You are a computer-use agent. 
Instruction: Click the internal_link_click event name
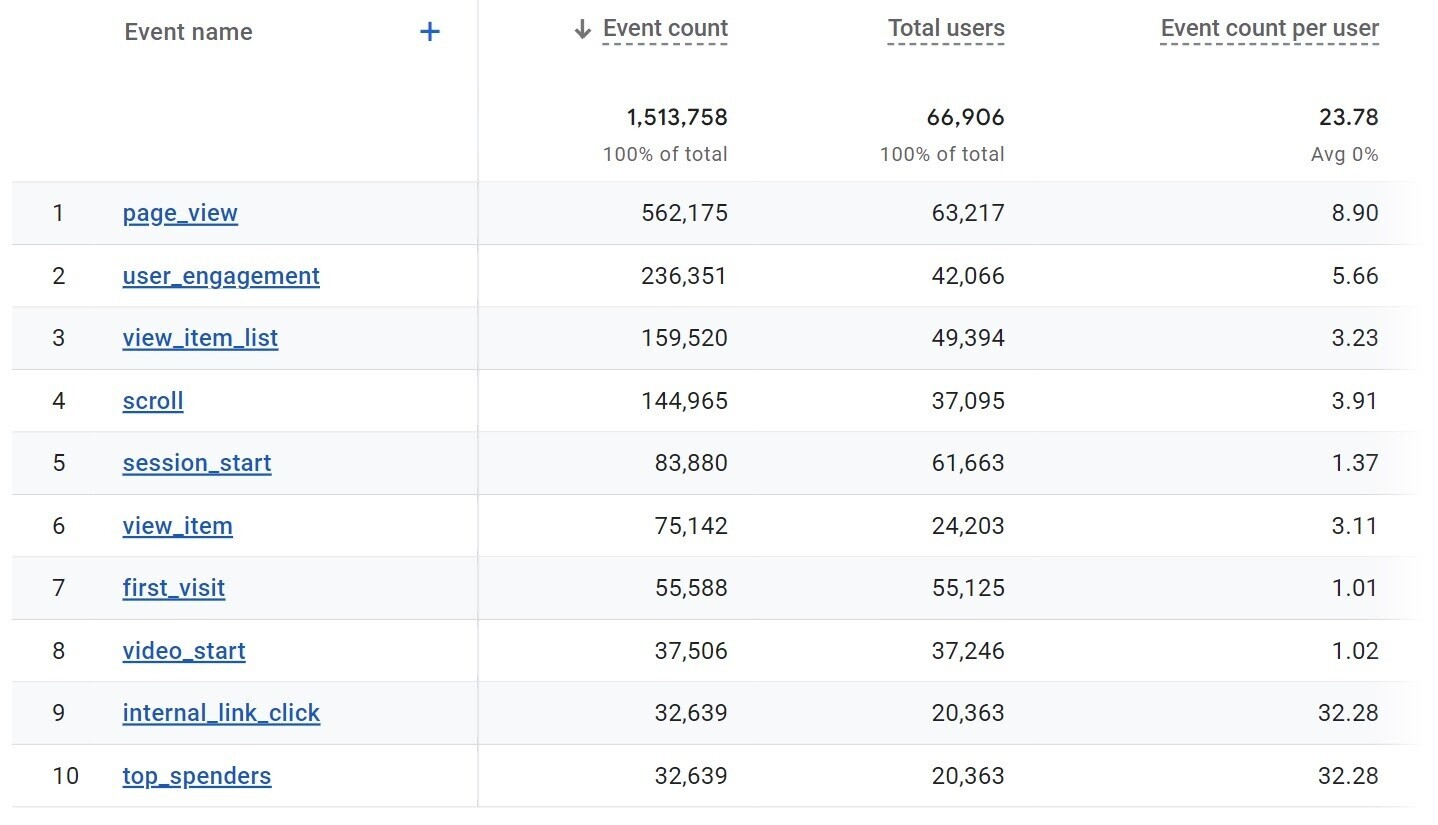221,713
